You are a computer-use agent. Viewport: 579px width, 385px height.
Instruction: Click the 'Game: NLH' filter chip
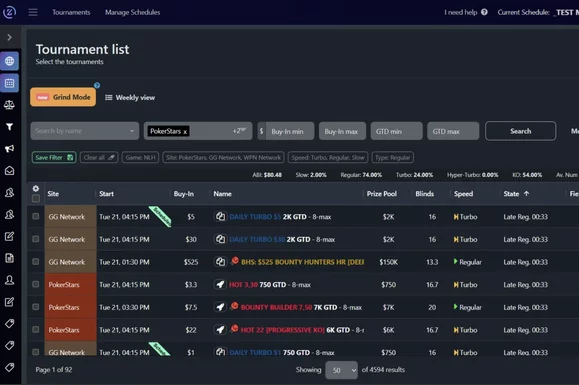click(x=140, y=158)
